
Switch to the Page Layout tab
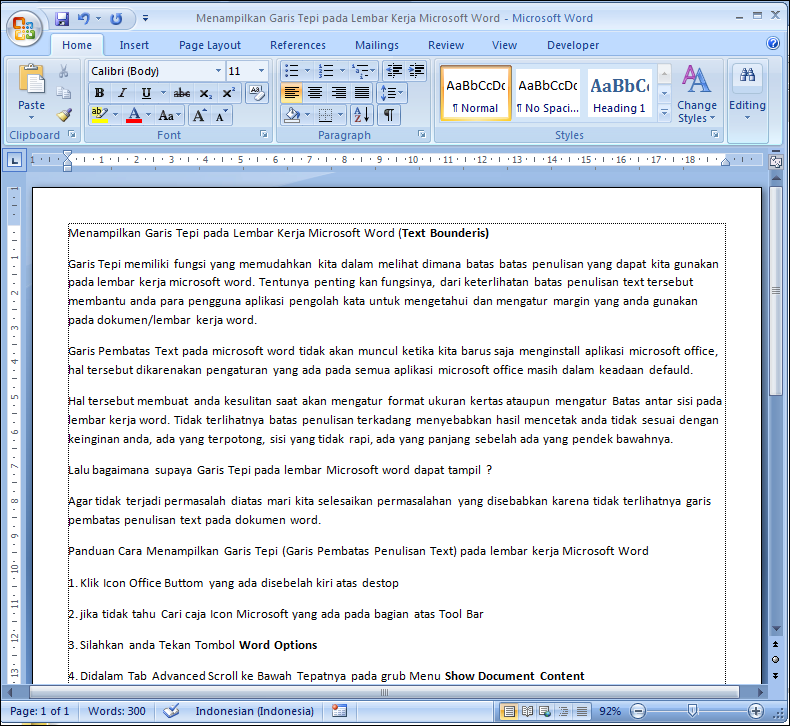click(210, 45)
